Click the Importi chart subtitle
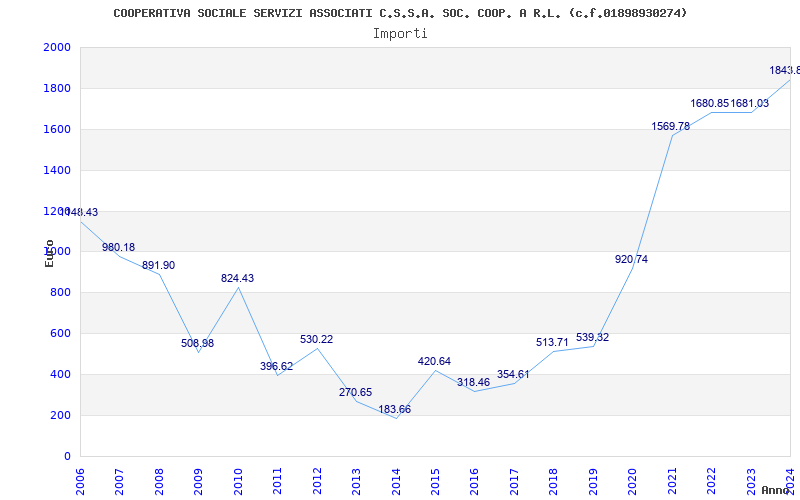This screenshot has width=800, height=500. click(x=400, y=33)
